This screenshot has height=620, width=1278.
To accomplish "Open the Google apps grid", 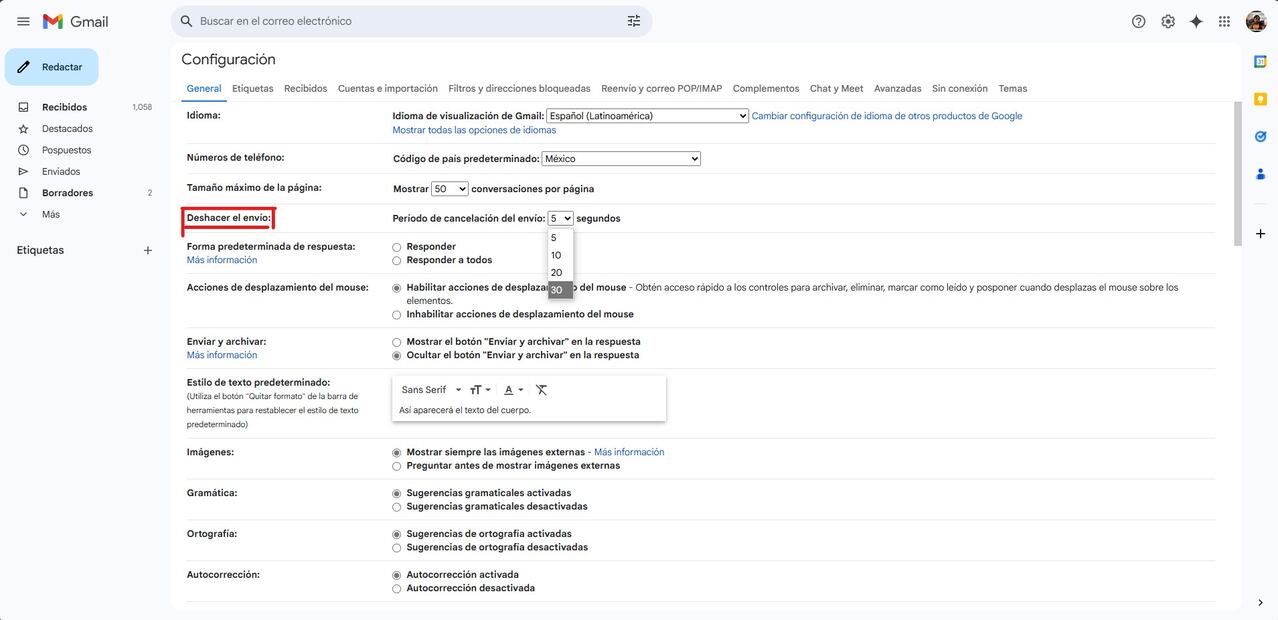I will click(x=1224, y=21).
